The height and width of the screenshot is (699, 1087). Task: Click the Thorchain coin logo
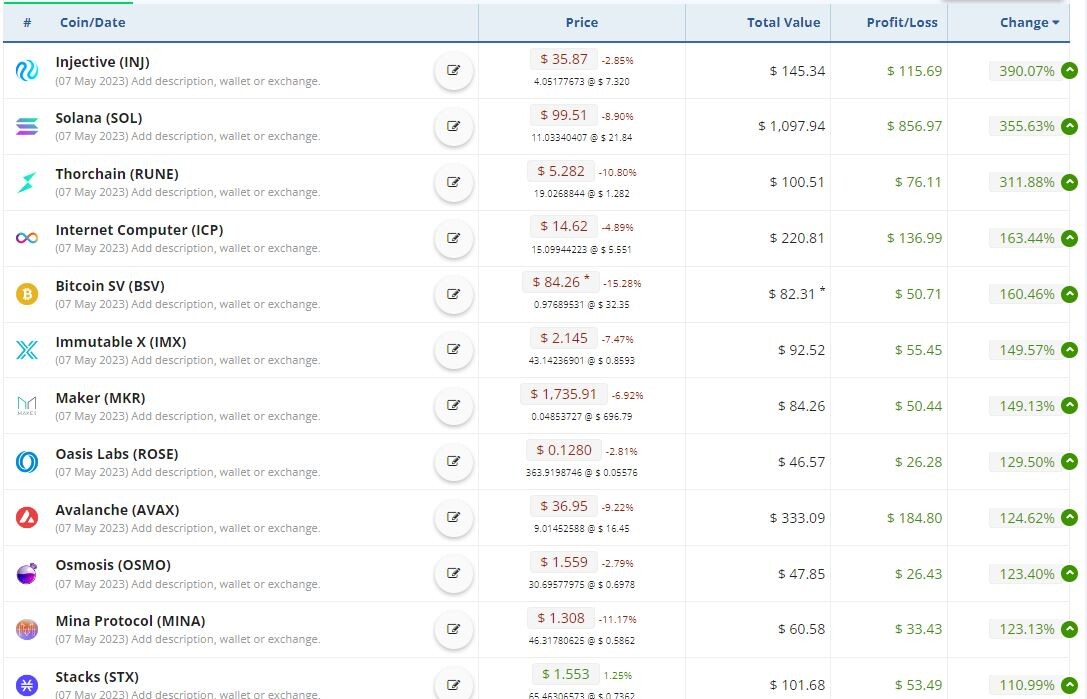[x=27, y=182]
